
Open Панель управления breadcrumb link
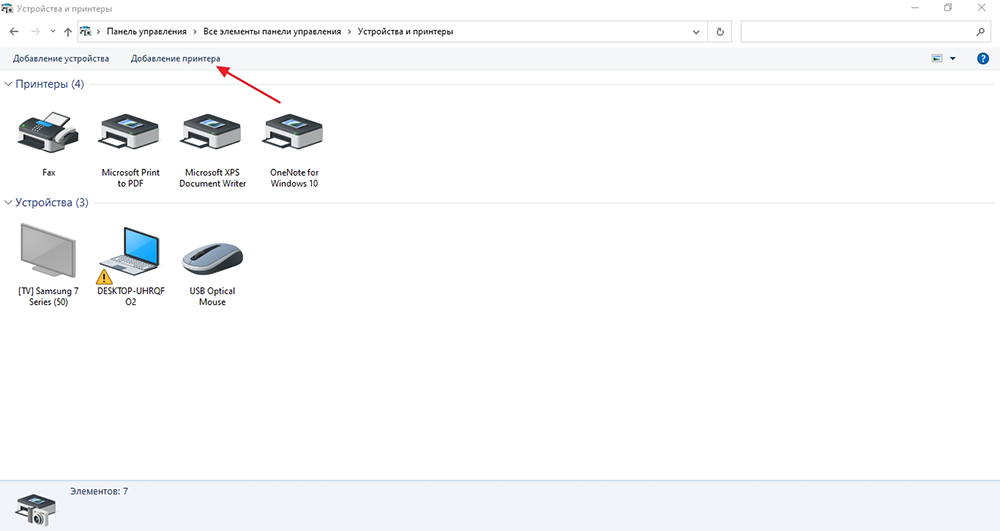pyautogui.click(x=147, y=31)
